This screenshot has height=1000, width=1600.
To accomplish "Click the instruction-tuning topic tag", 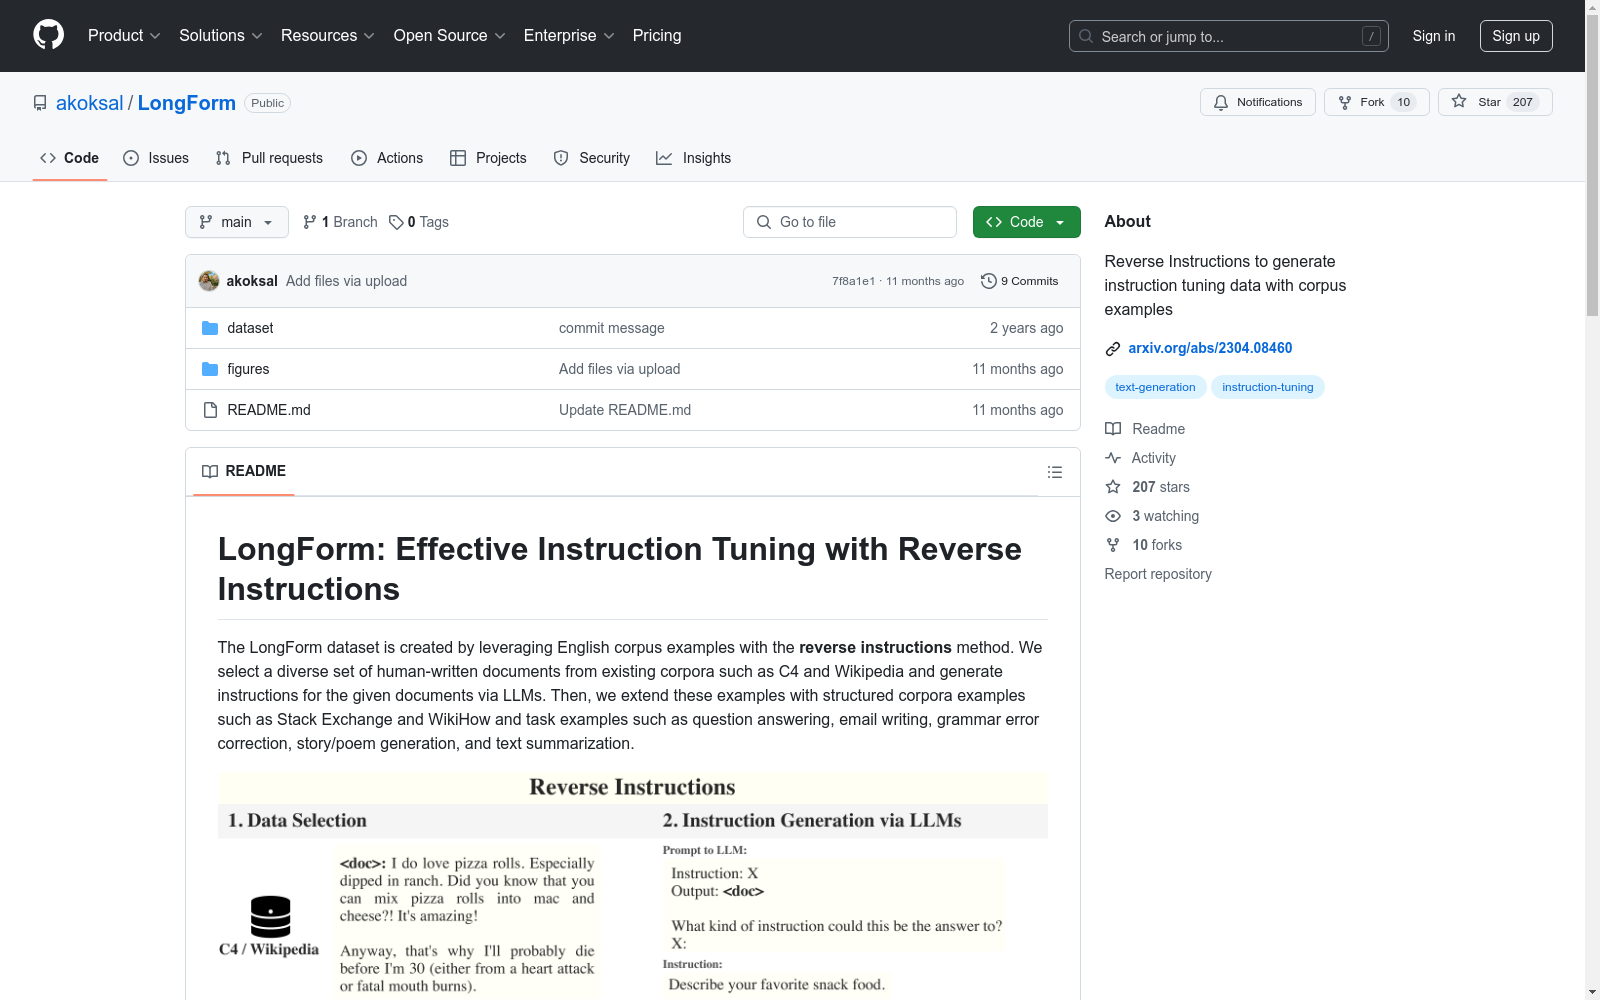I will coord(1267,387).
